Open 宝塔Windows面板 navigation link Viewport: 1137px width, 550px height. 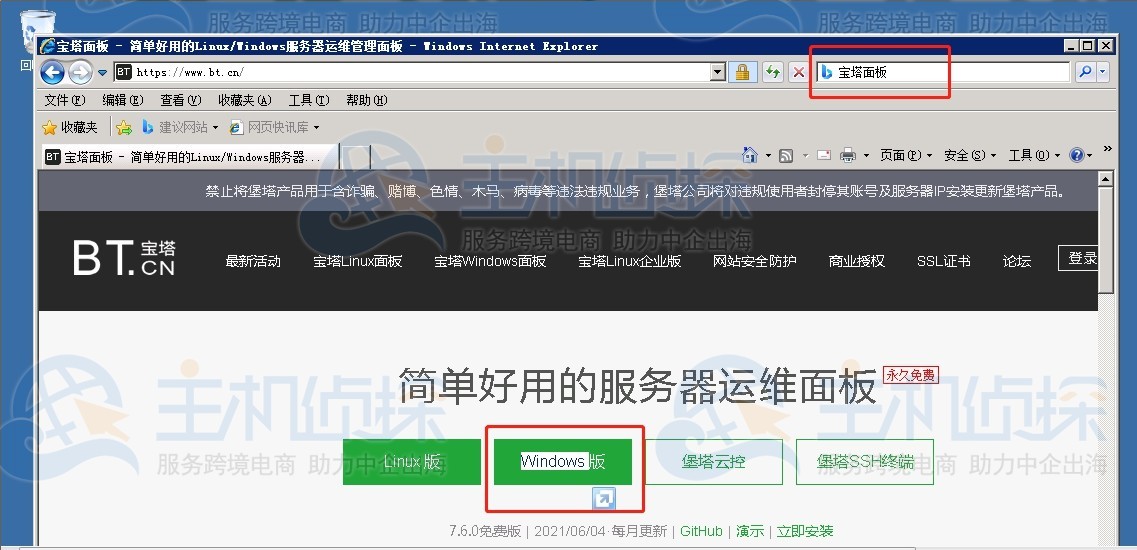(490, 261)
